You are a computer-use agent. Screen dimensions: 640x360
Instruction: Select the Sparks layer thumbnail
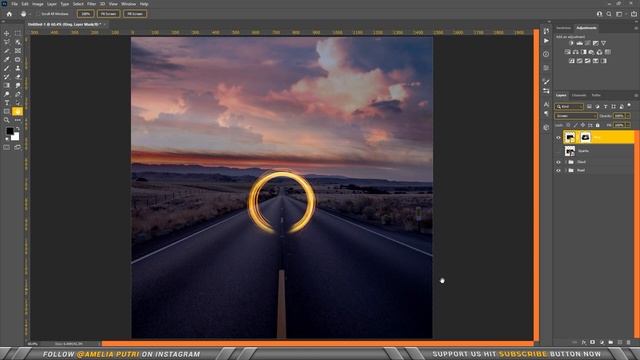[570, 151]
